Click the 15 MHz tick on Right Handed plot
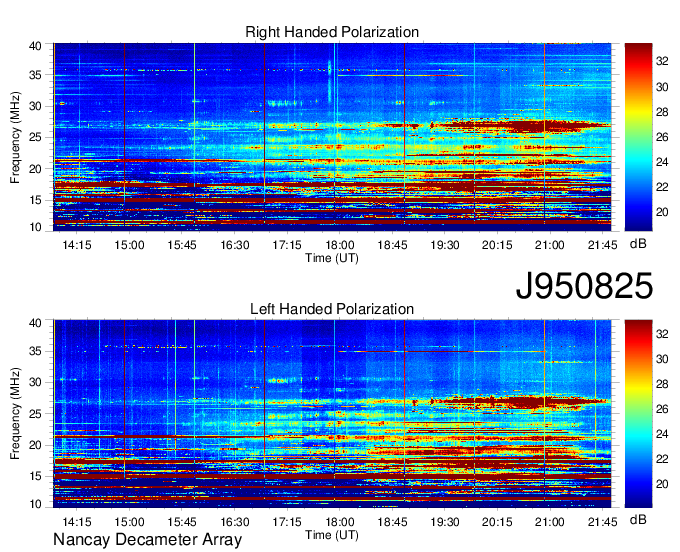 pyautogui.click(x=35, y=200)
